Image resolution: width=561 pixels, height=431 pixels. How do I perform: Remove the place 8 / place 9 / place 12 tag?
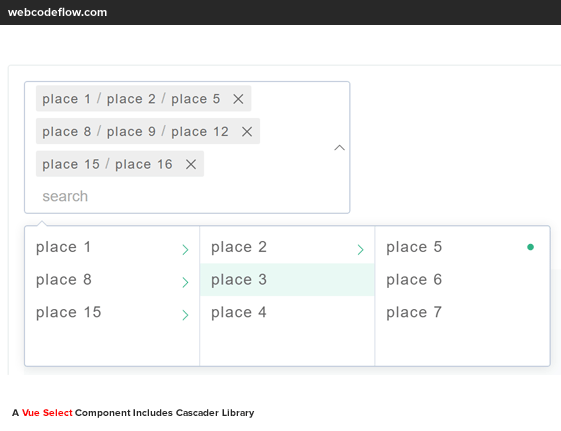coord(247,132)
